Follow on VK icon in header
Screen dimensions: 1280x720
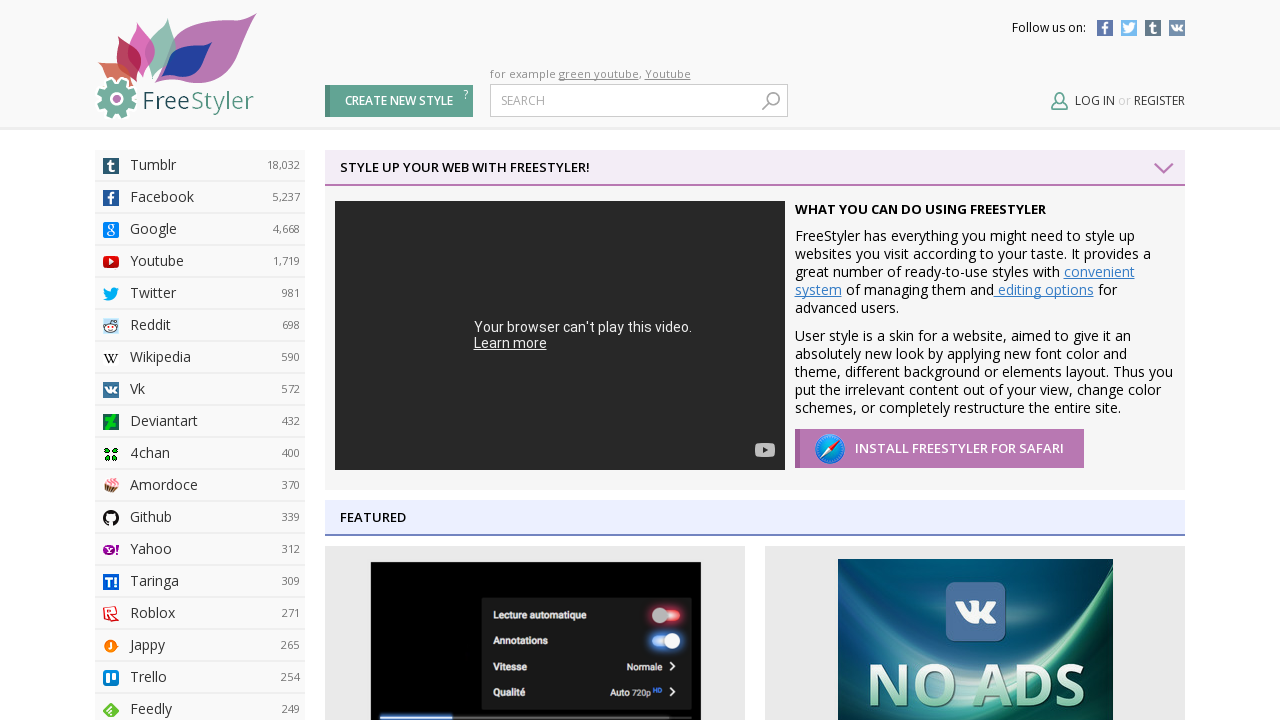click(1177, 28)
